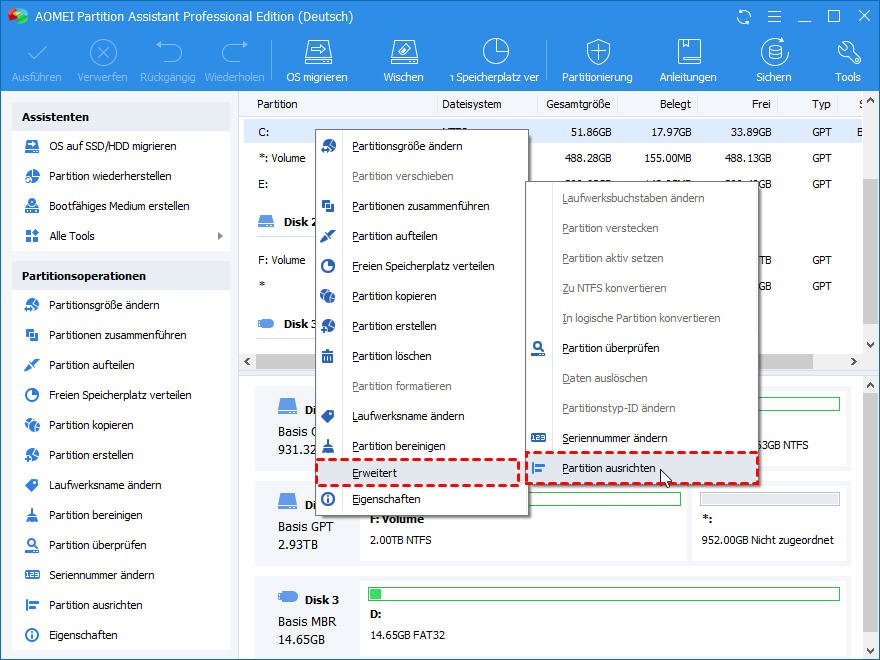Sort by Typ column header
880x660 pixels.
(821, 104)
